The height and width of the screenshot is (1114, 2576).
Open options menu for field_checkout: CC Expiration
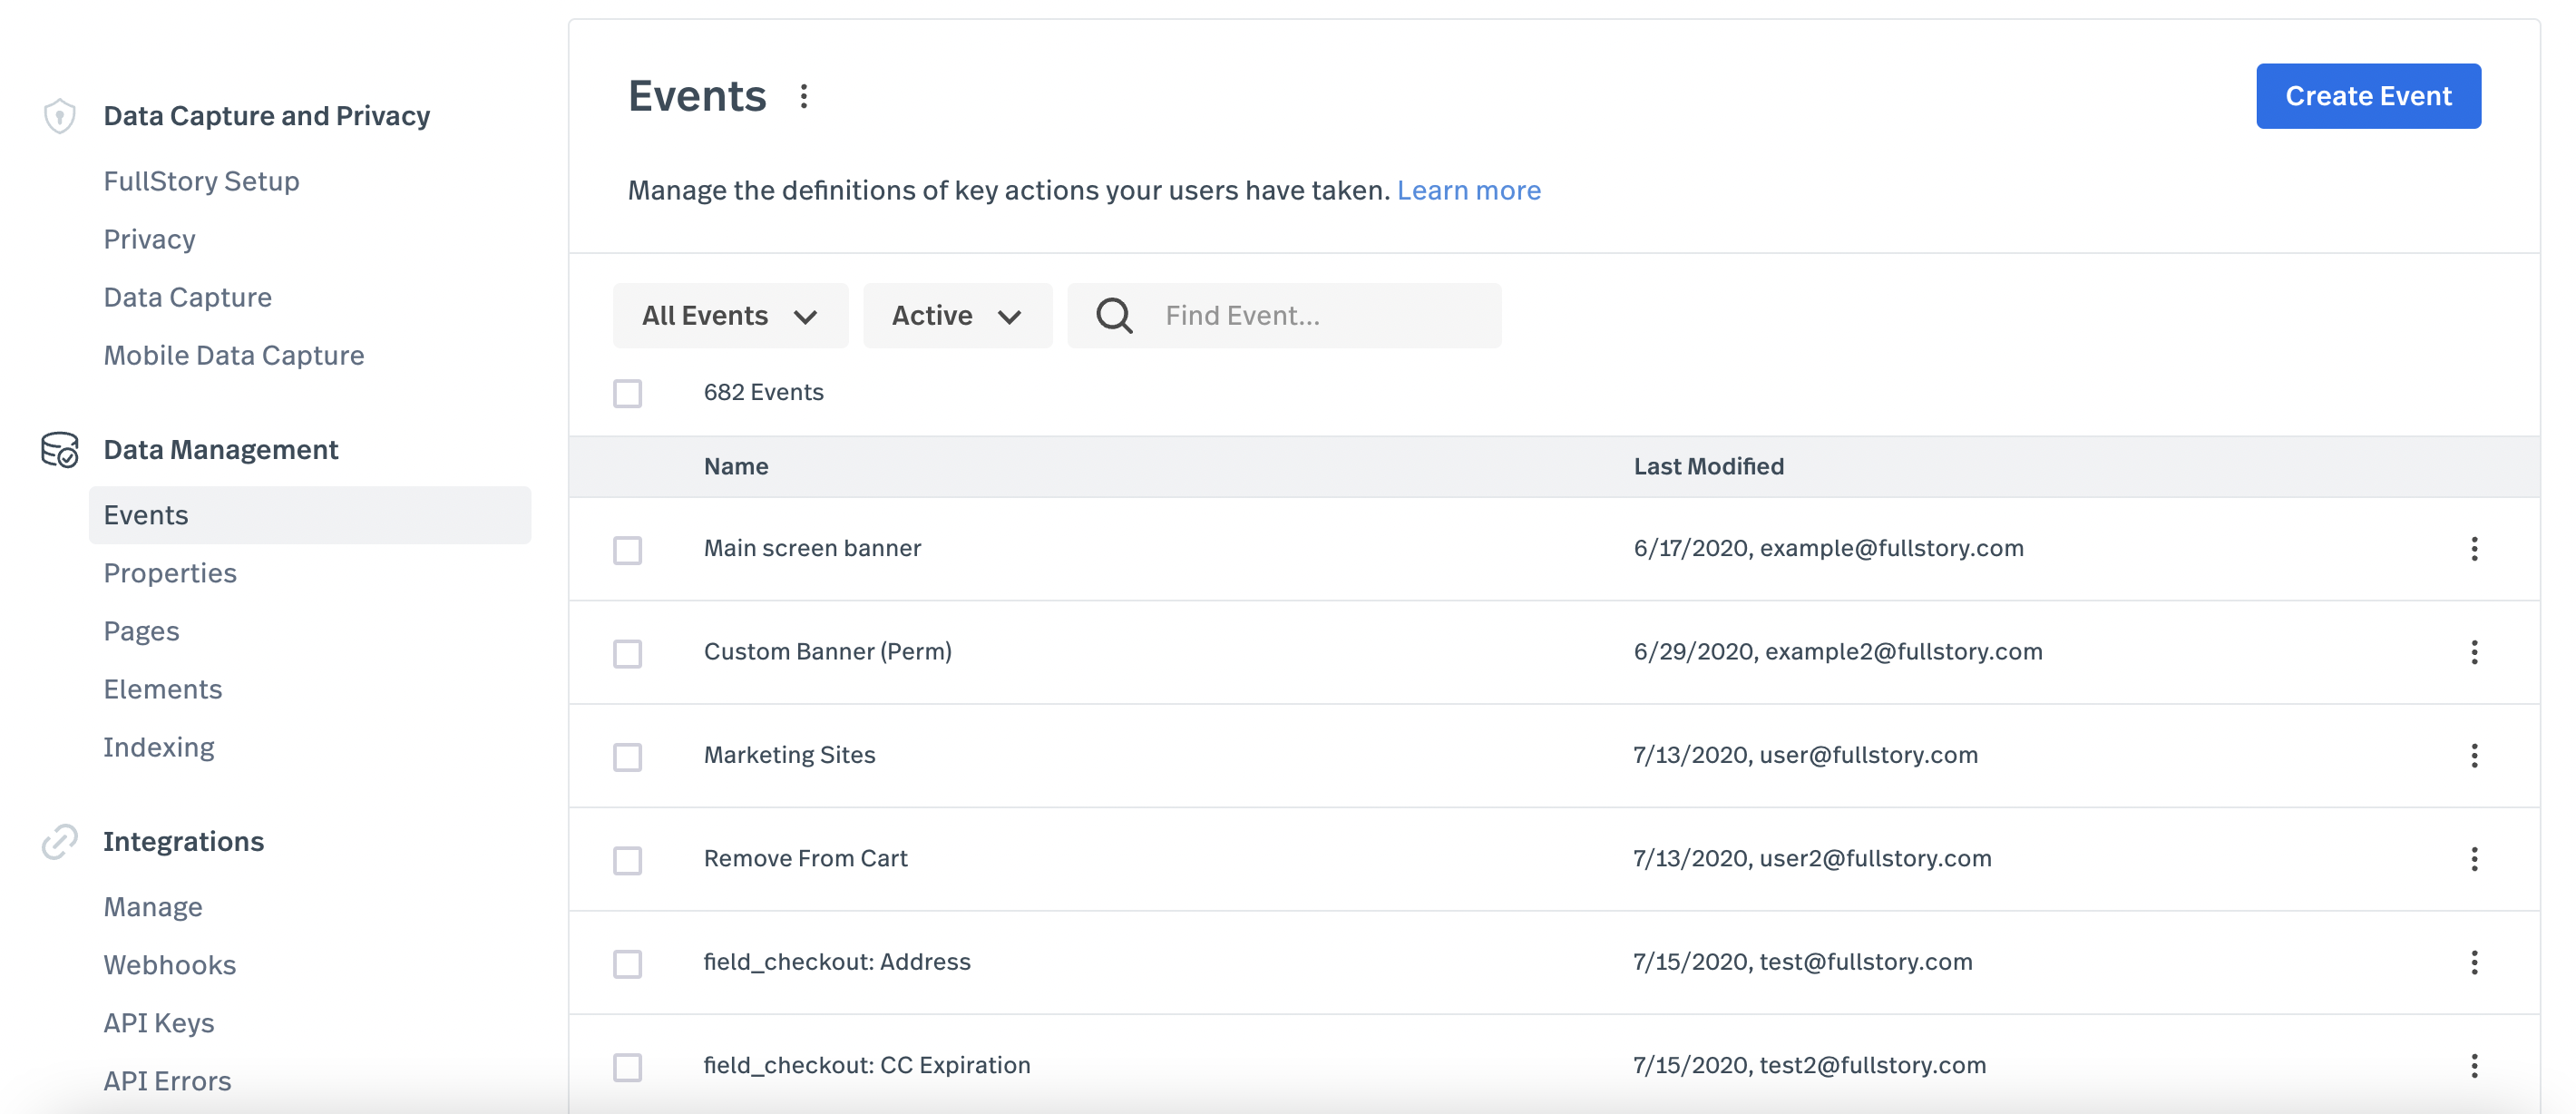(x=2474, y=1066)
